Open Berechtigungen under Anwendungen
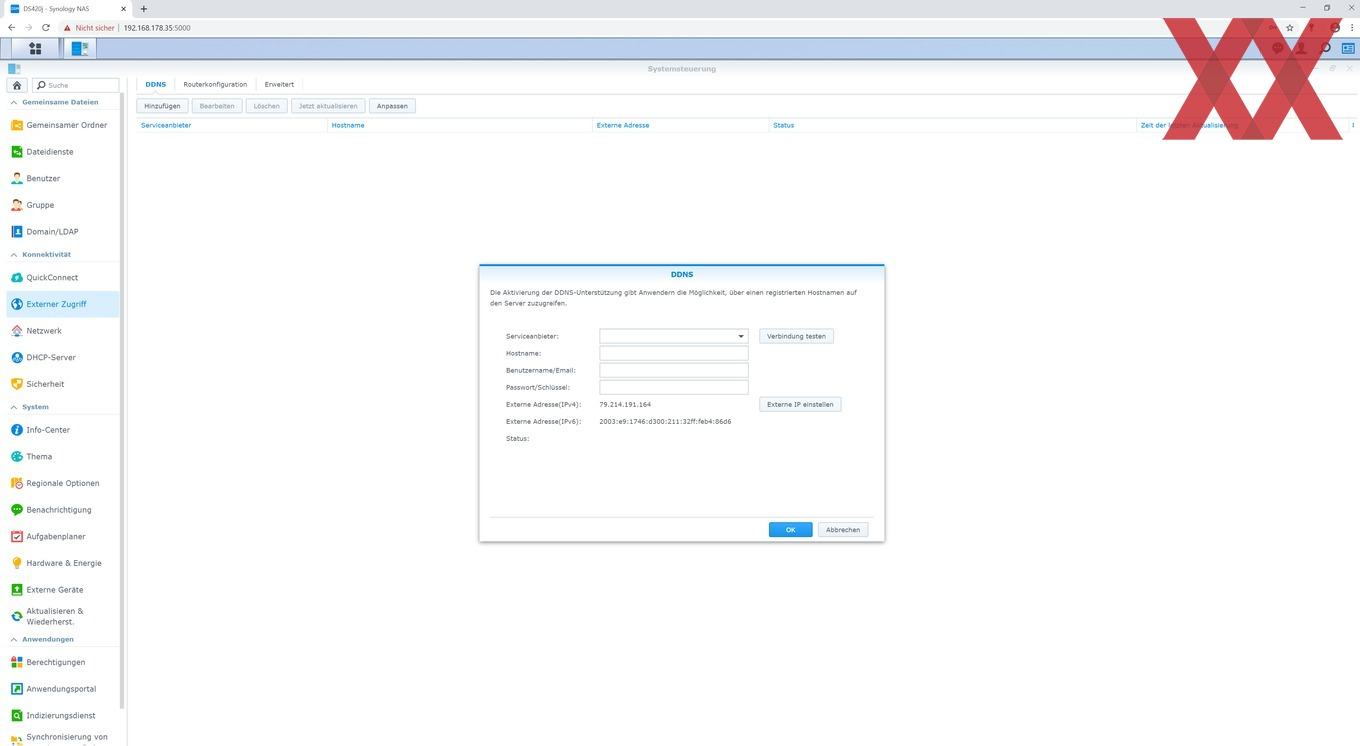 (63, 662)
